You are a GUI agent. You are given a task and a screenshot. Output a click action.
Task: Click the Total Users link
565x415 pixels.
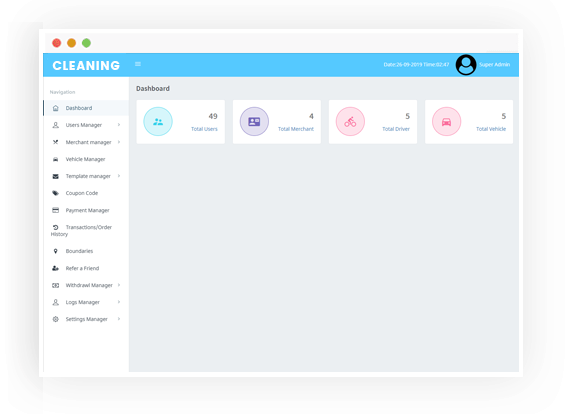(x=204, y=129)
